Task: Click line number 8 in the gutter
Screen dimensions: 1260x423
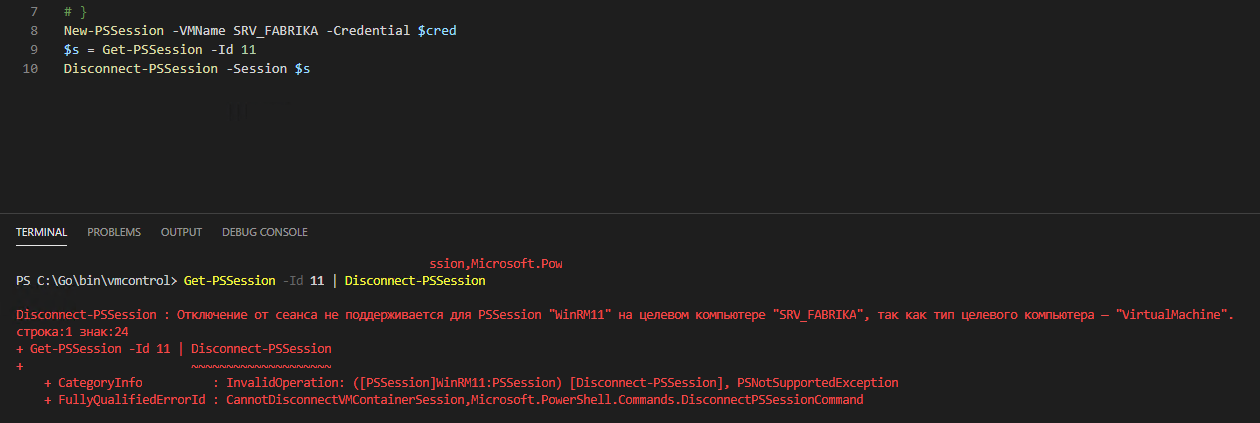Action: click(x=35, y=31)
